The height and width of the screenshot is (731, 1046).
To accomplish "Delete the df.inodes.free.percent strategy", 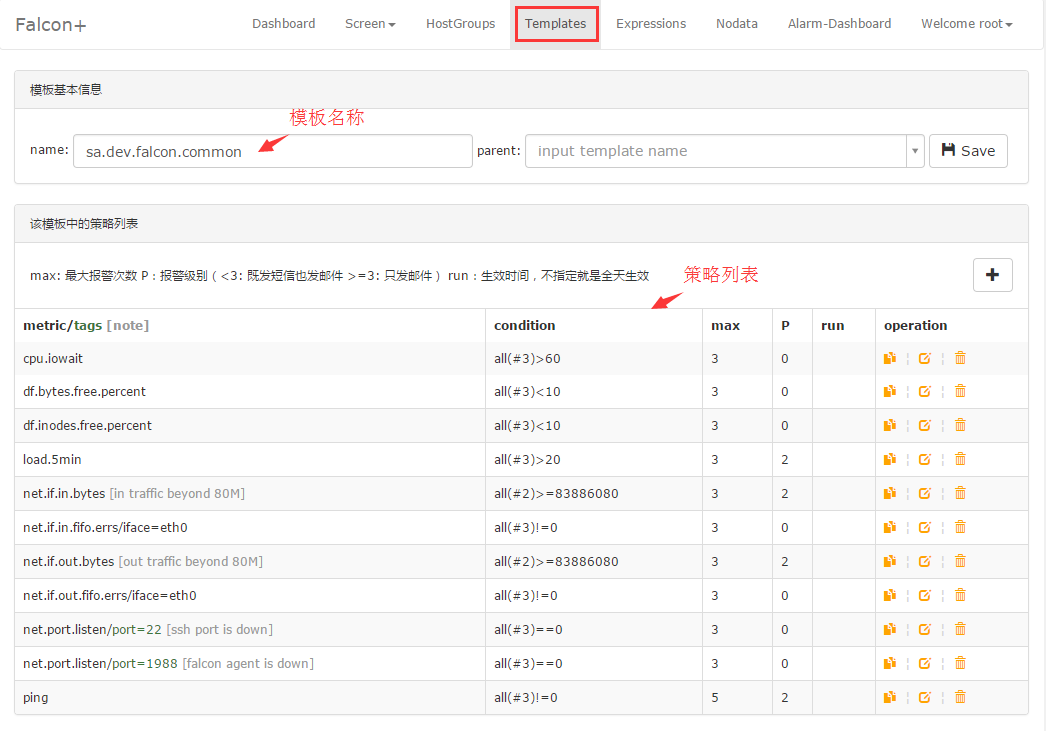I will (960, 426).
